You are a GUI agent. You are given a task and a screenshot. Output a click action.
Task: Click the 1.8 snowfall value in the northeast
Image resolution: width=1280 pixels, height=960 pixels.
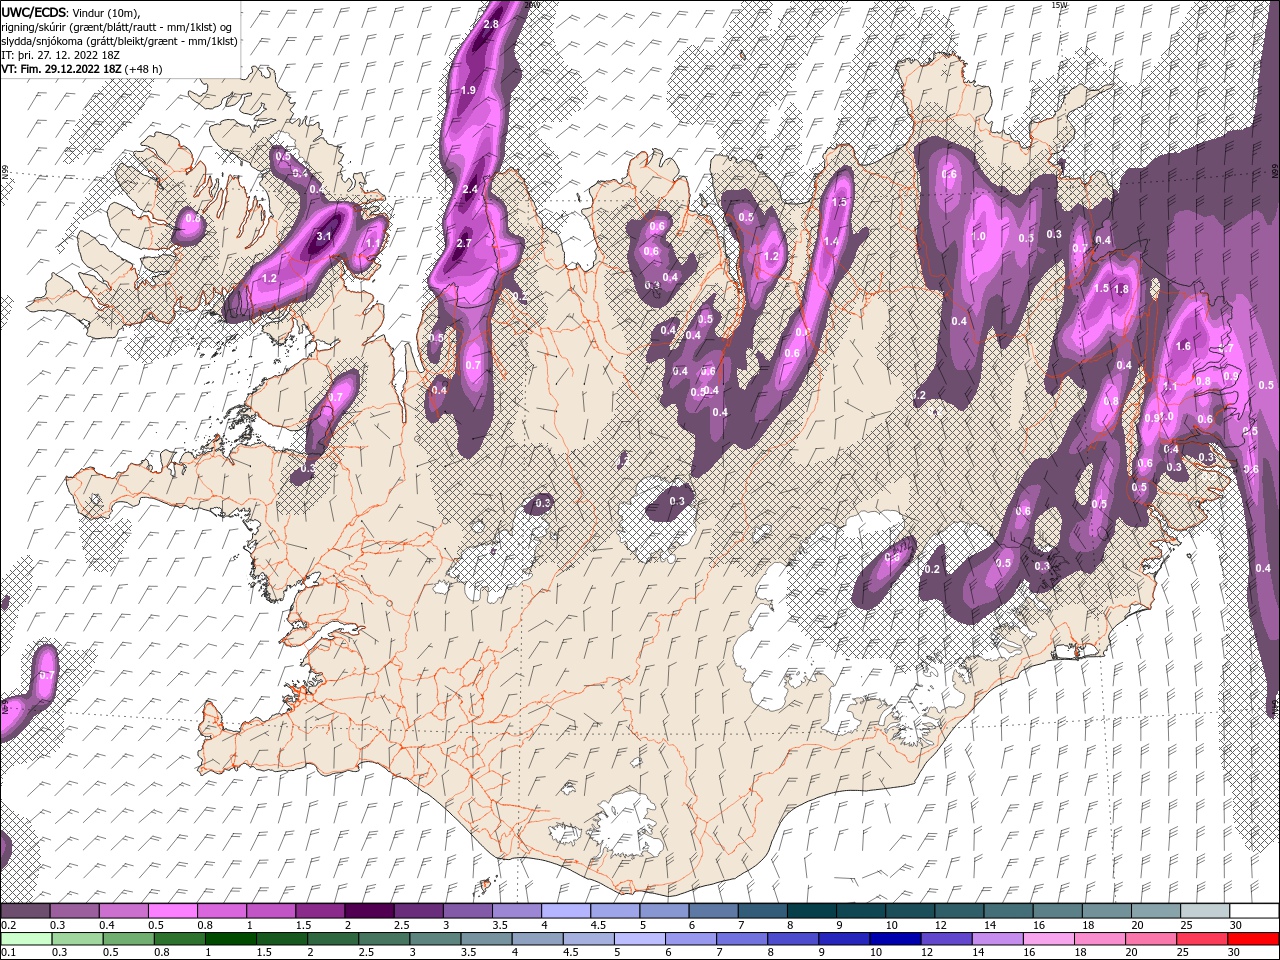click(x=1121, y=289)
